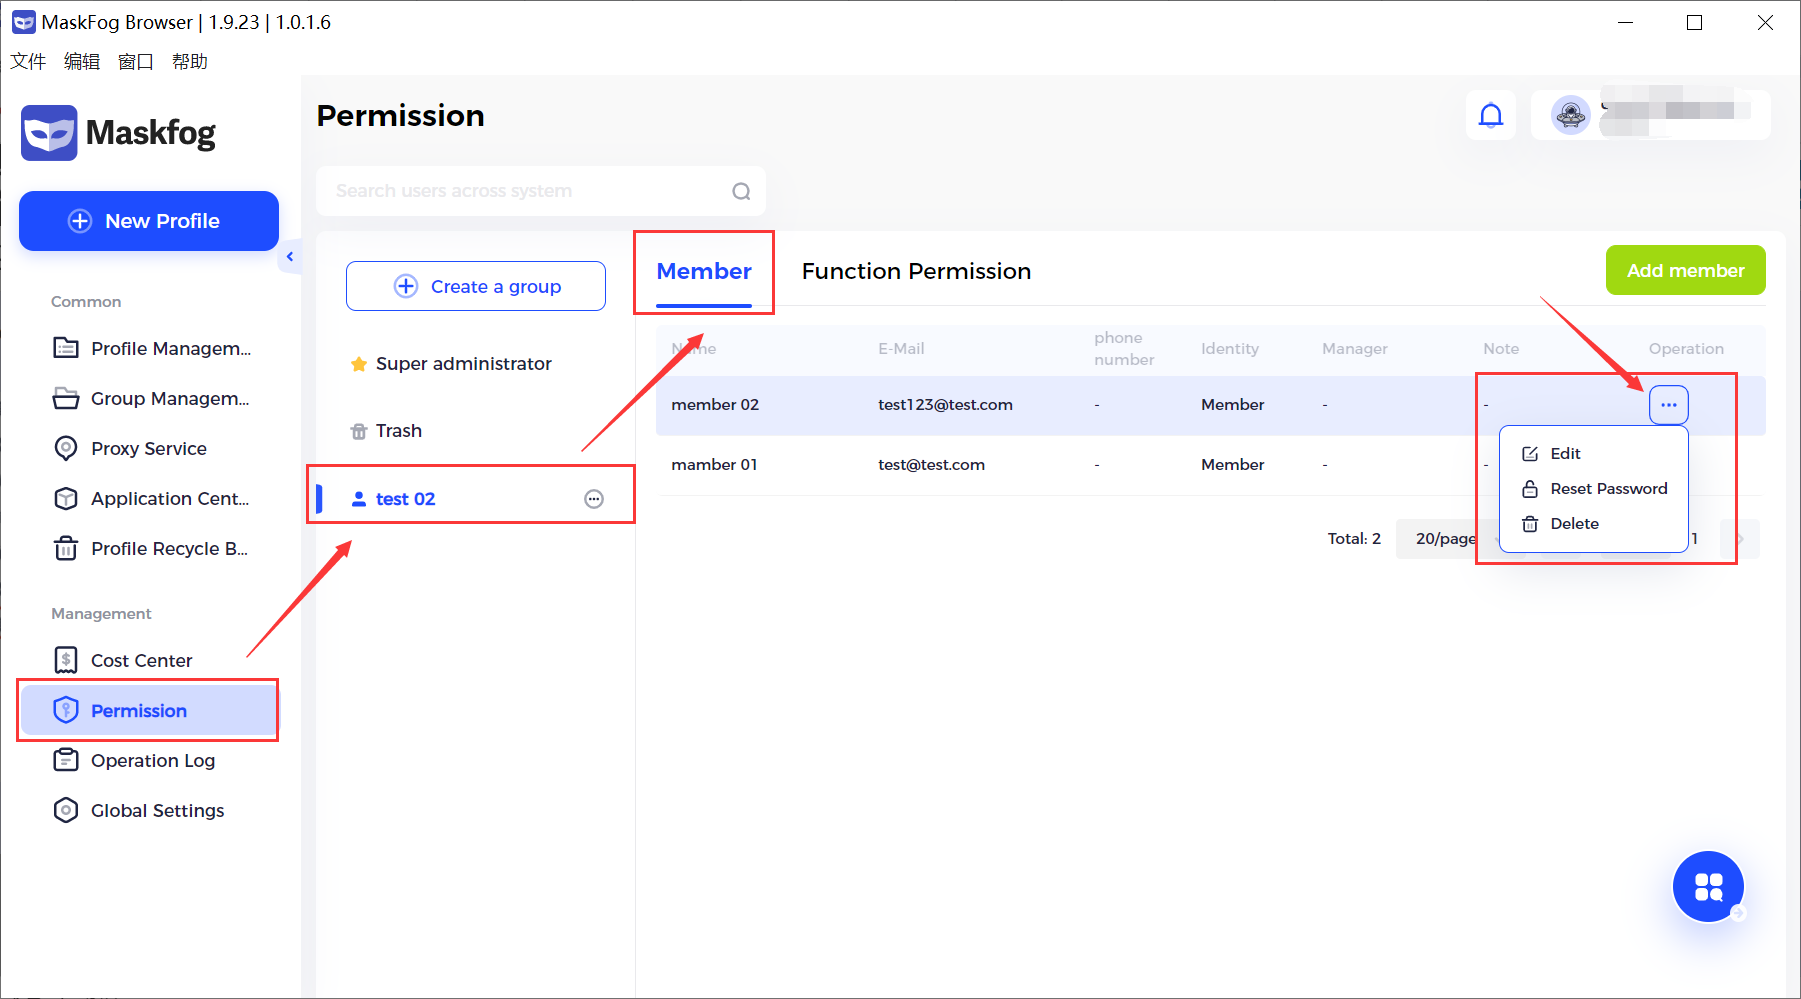
Task: Click the mamber 01 name cell
Action: click(714, 464)
